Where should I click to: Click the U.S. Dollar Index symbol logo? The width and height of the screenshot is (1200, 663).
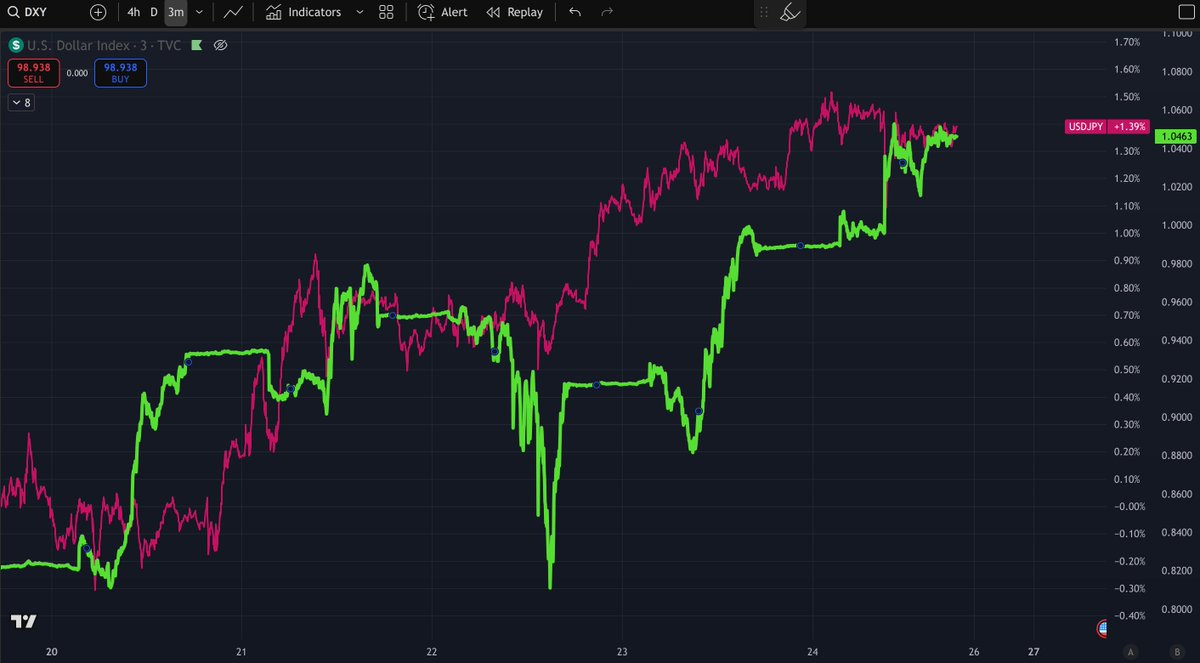[x=15, y=45]
